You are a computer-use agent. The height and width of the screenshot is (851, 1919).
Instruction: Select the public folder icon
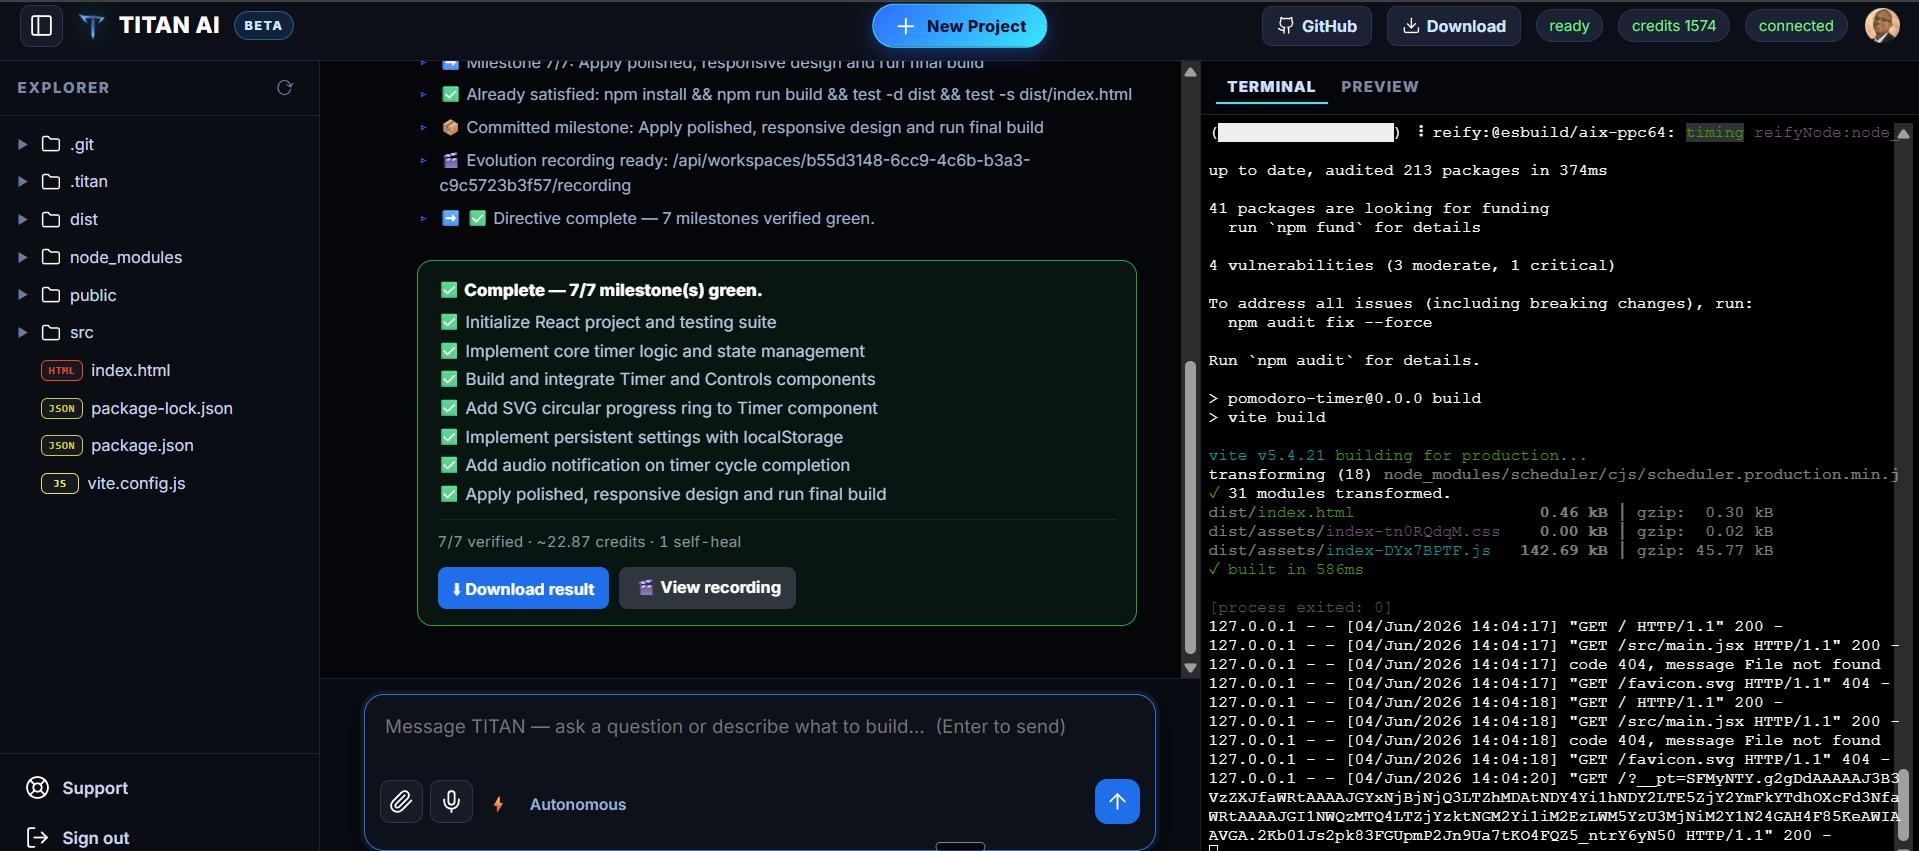tap(51, 295)
